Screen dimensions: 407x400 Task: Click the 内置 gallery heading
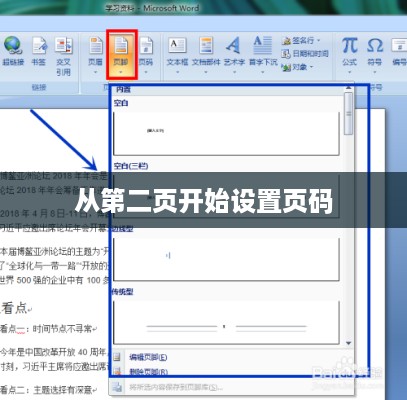pos(123,89)
